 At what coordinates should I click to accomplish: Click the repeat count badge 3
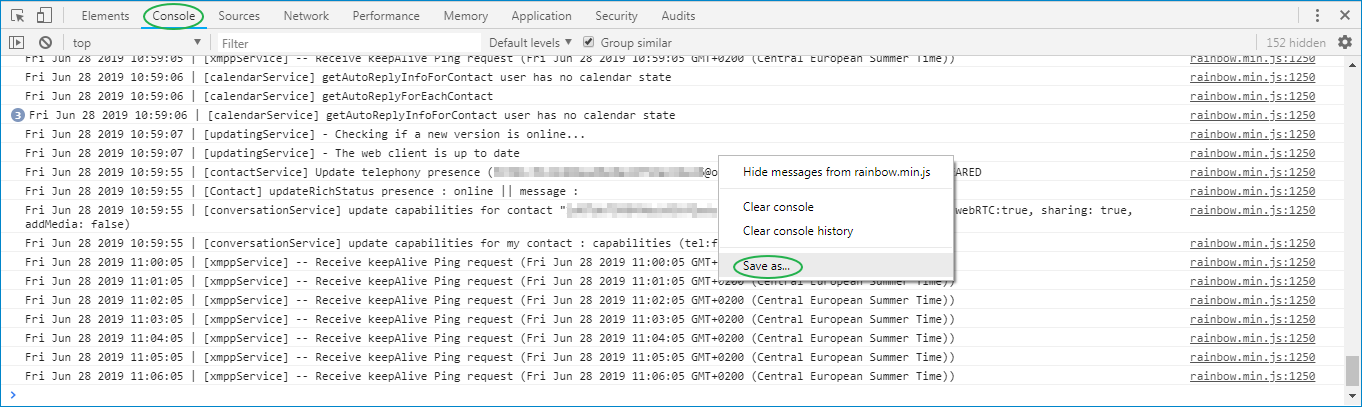(x=17, y=115)
